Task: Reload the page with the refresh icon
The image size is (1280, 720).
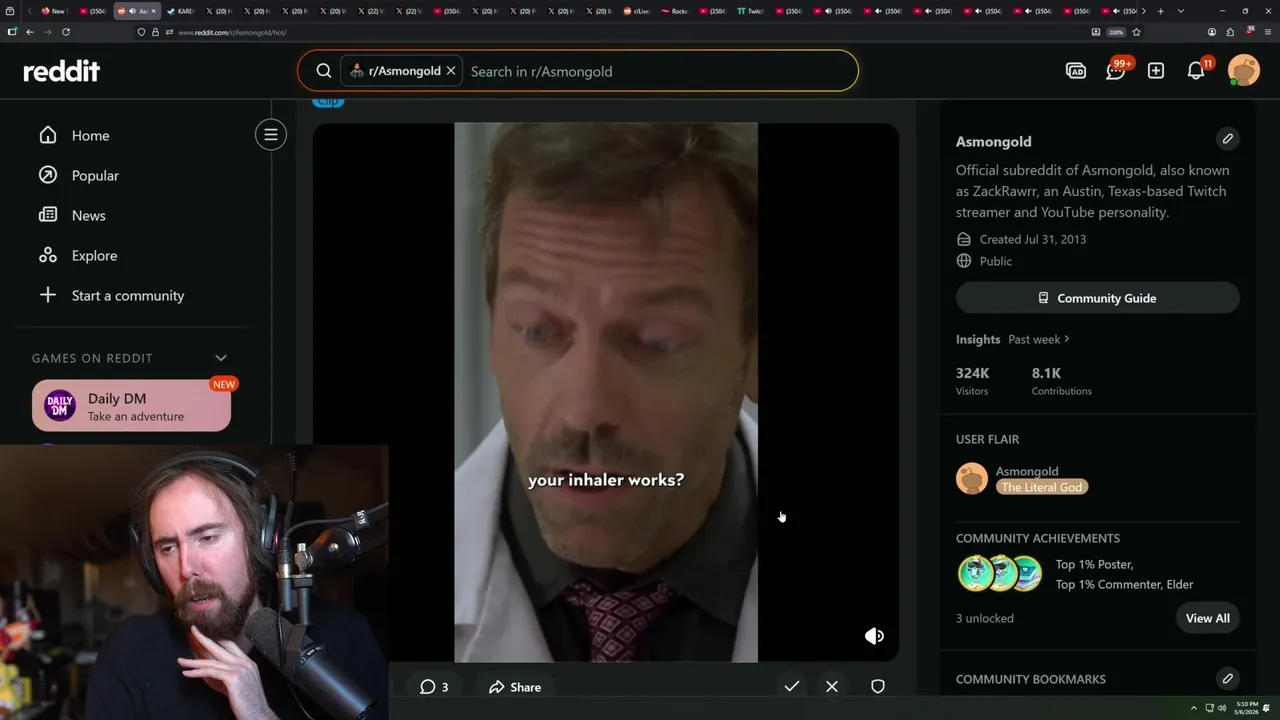Action: pos(65,32)
